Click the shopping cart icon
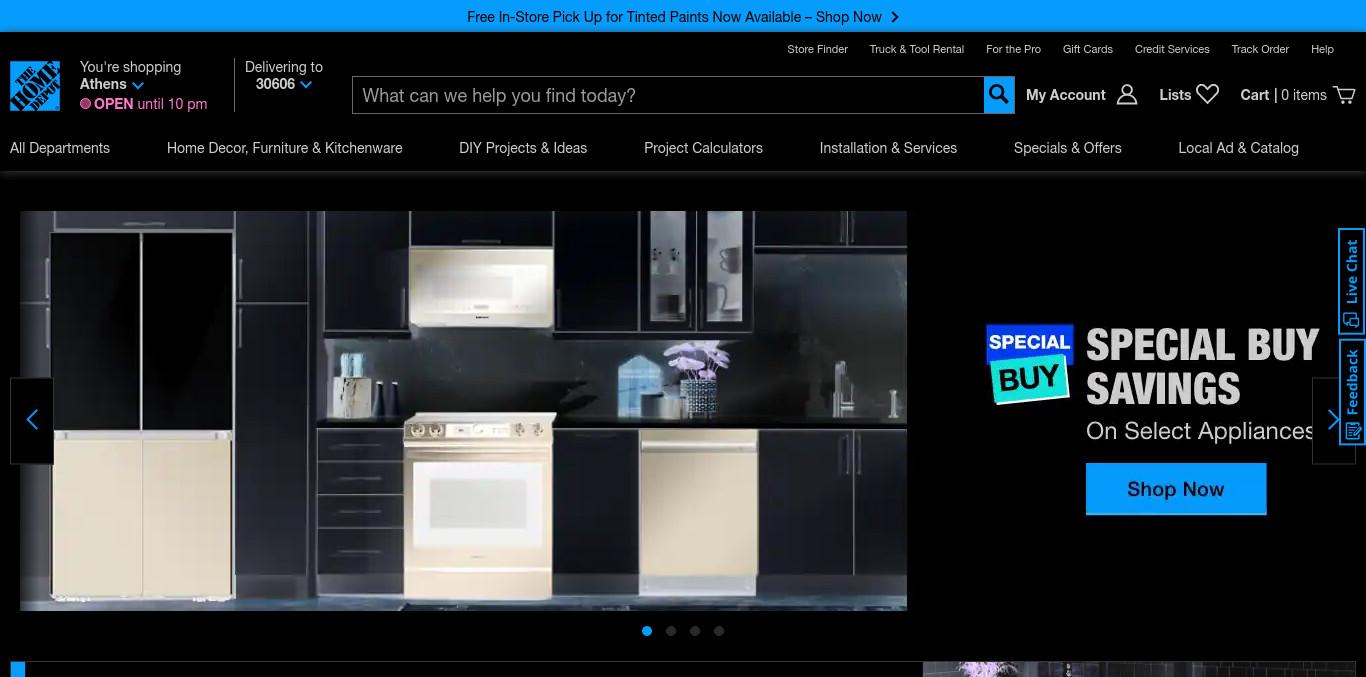The width and height of the screenshot is (1366, 677). tap(1345, 95)
